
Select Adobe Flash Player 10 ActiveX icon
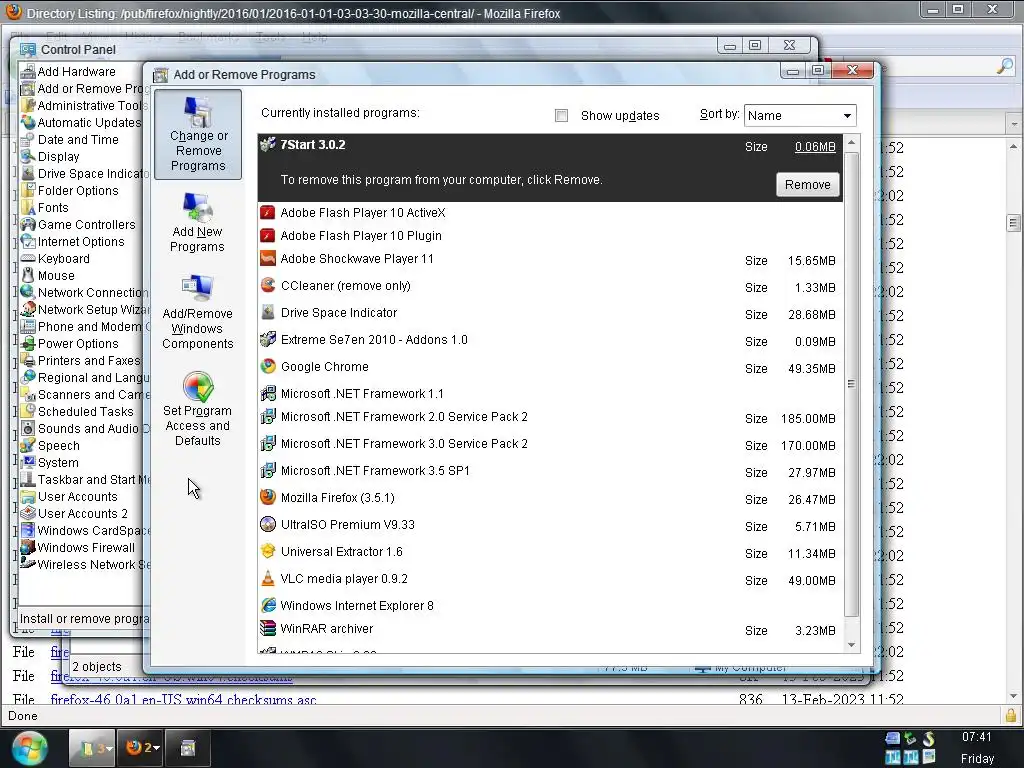tap(267, 212)
